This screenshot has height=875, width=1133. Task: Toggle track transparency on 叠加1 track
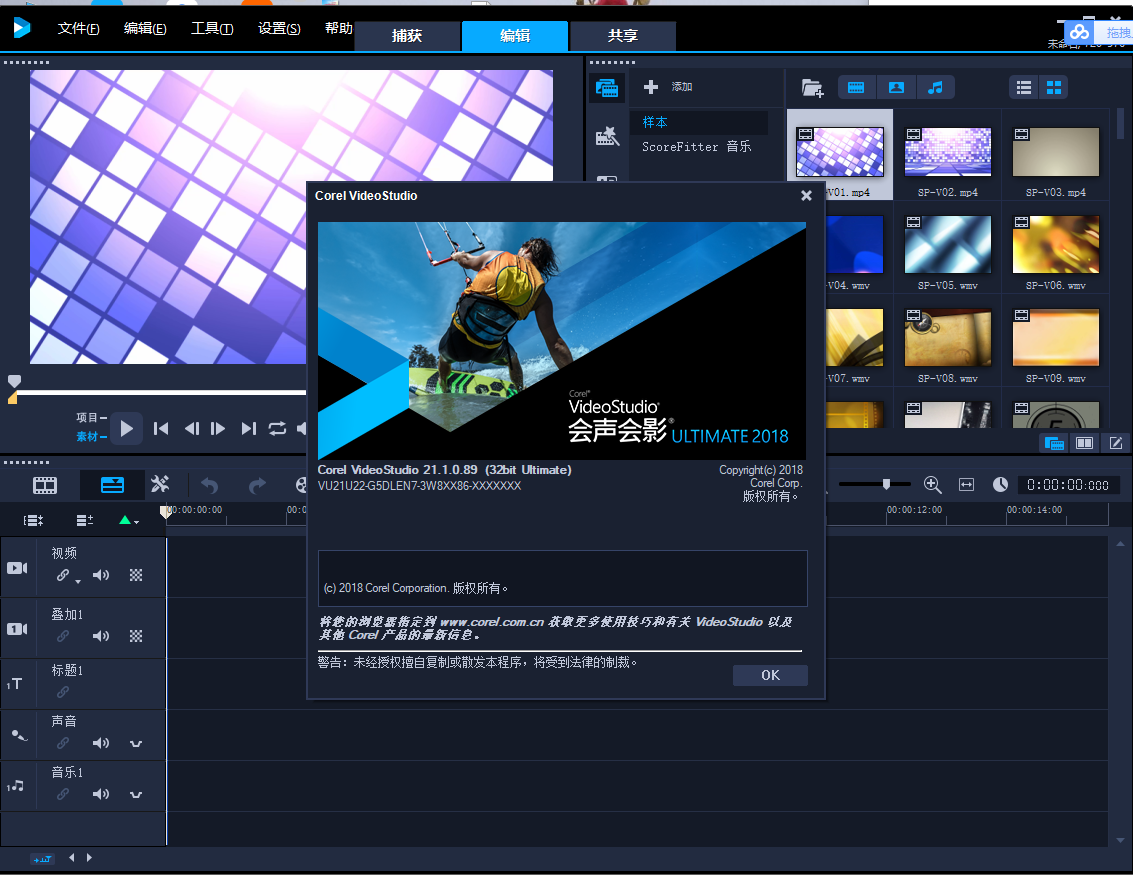[x=136, y=636]
